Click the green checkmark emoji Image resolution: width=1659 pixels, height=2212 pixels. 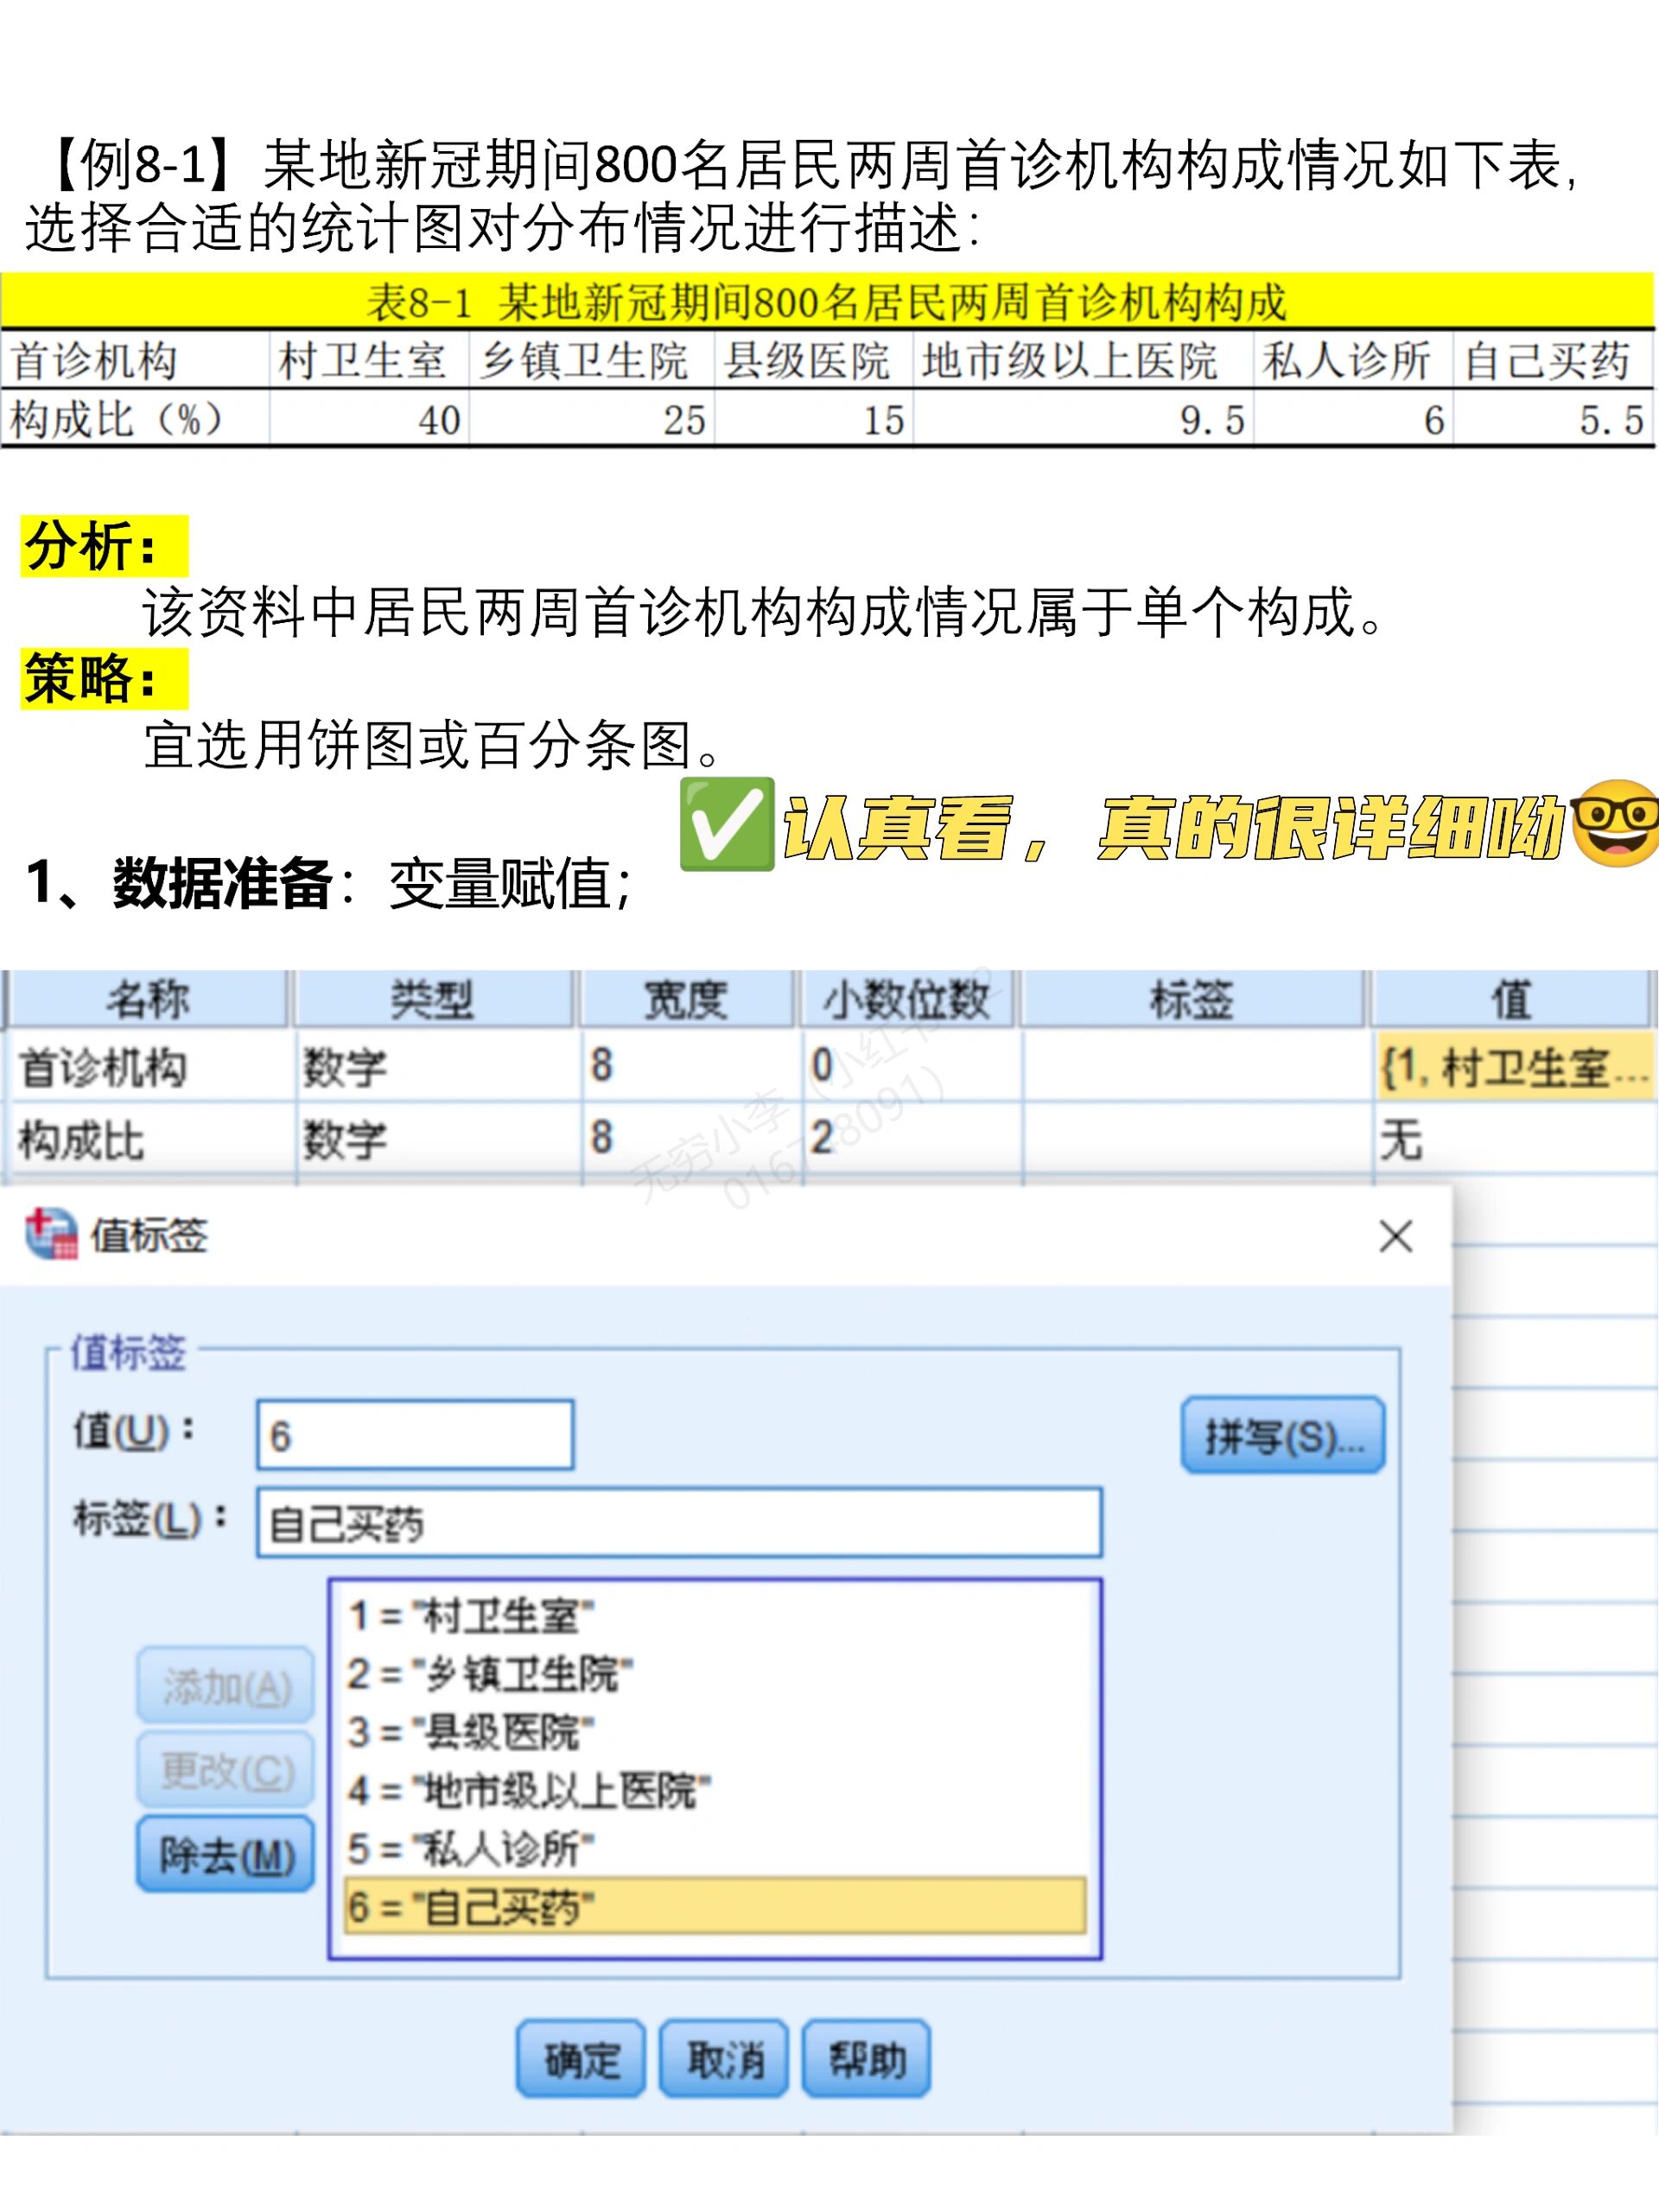coord(727,824)
